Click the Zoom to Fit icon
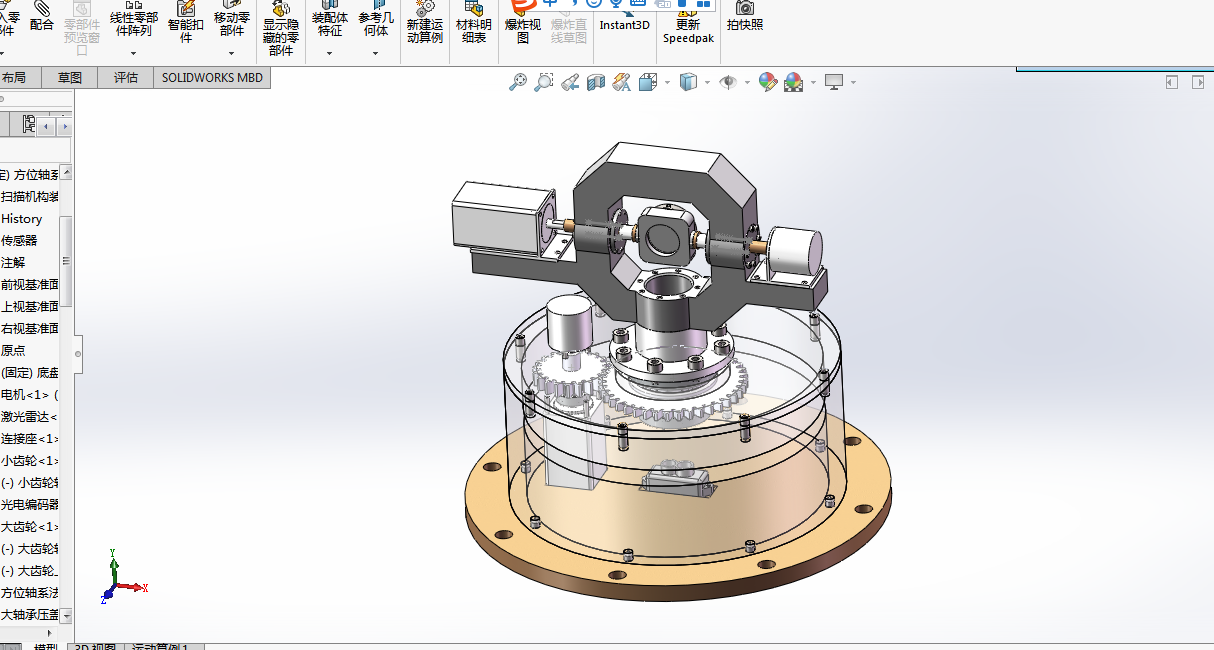The image size is (1214, 650). click(518, 82)
